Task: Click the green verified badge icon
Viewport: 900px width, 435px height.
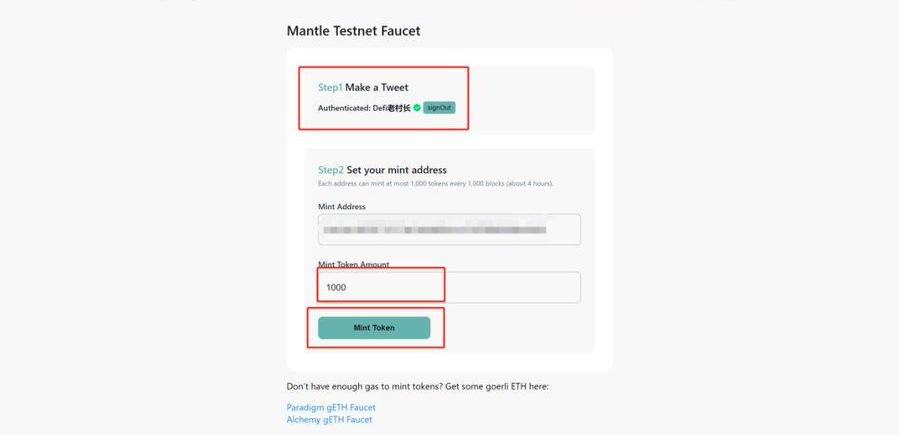Action: point(417,107)
